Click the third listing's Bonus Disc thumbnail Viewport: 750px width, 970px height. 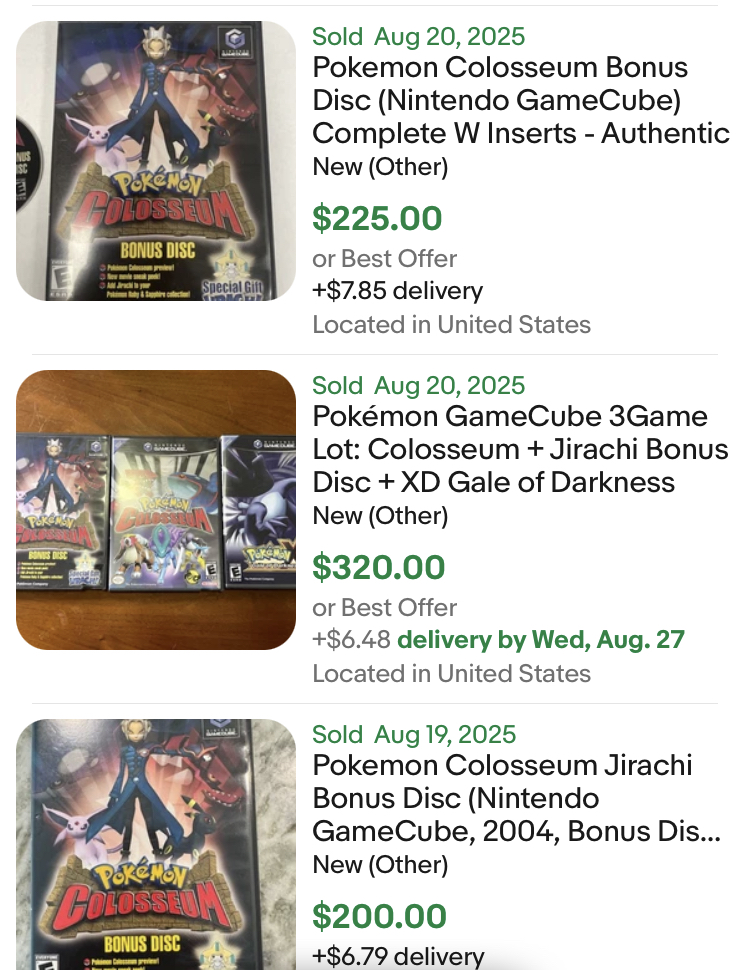156,844
